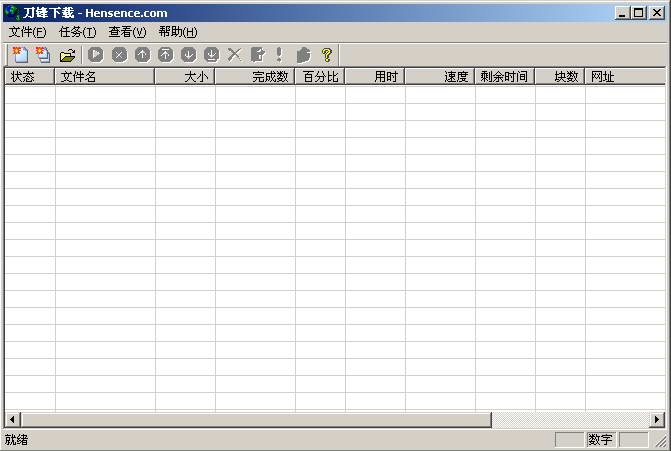Click the horizontal scrollbar right arrow
Viewport: 671px width, 451px height.
(x=657, y=419)
